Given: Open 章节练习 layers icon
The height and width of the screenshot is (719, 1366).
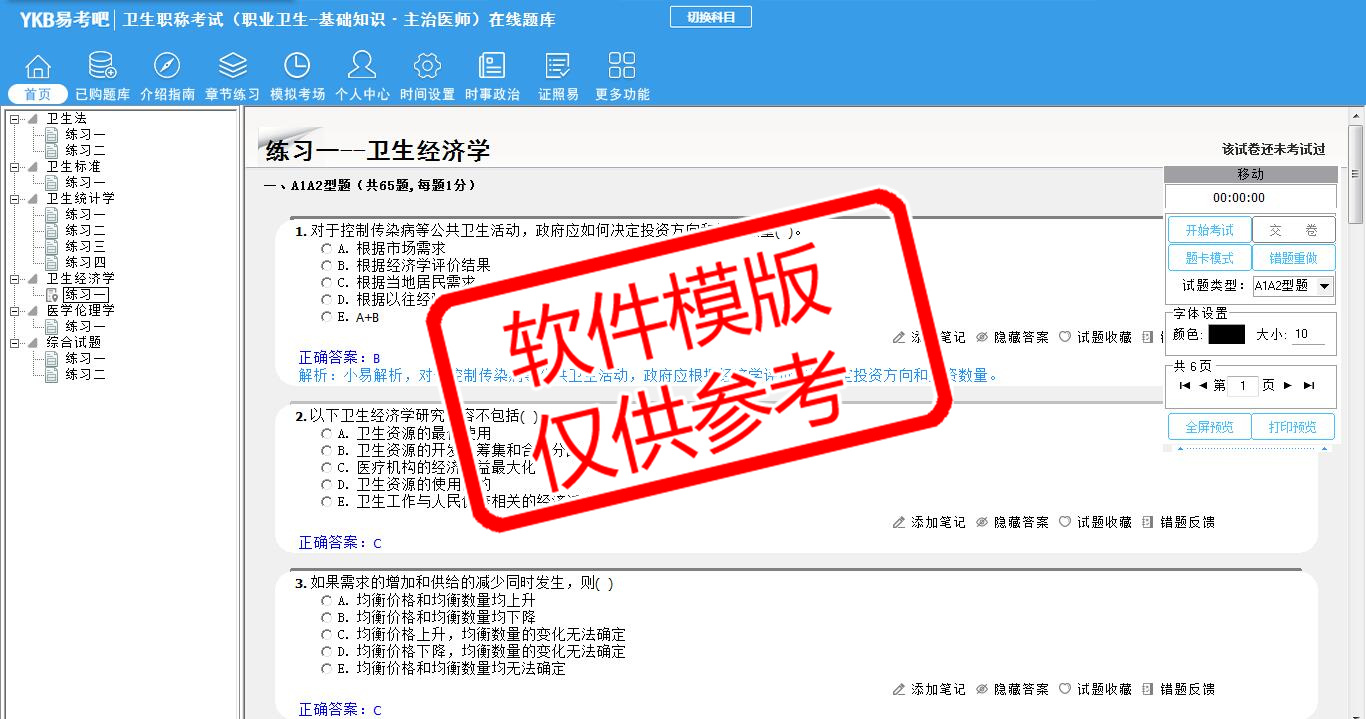Looking at the screenshot, I should 232,67.
